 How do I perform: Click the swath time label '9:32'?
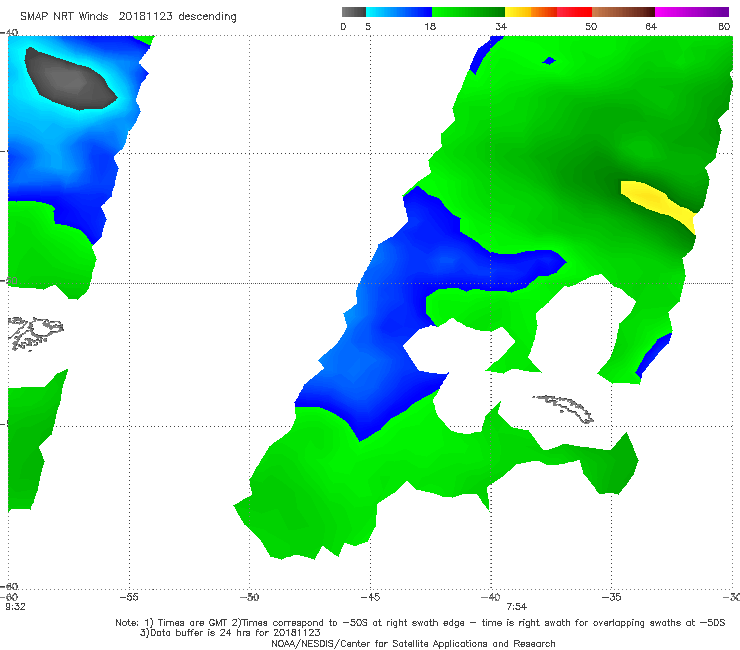[15, 606]
